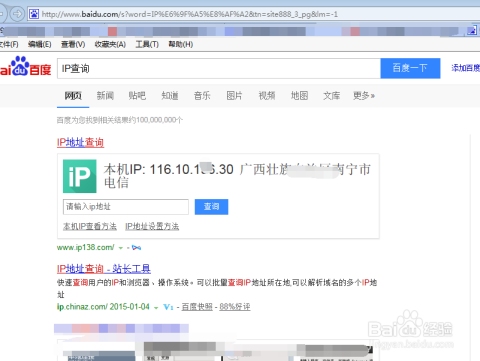Click the Baidu logo

pos(26,66)
